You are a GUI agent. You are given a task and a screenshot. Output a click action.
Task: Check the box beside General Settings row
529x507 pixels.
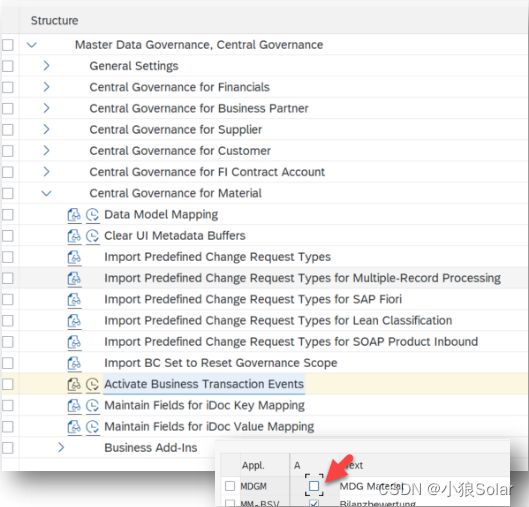(8, 66)
